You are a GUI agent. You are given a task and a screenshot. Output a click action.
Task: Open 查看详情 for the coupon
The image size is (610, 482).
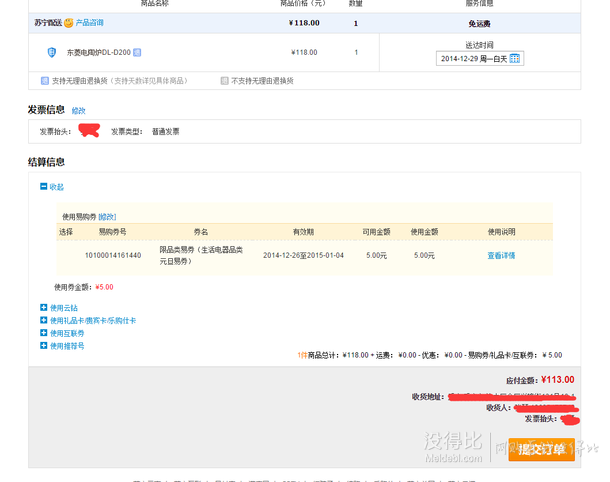500,255
